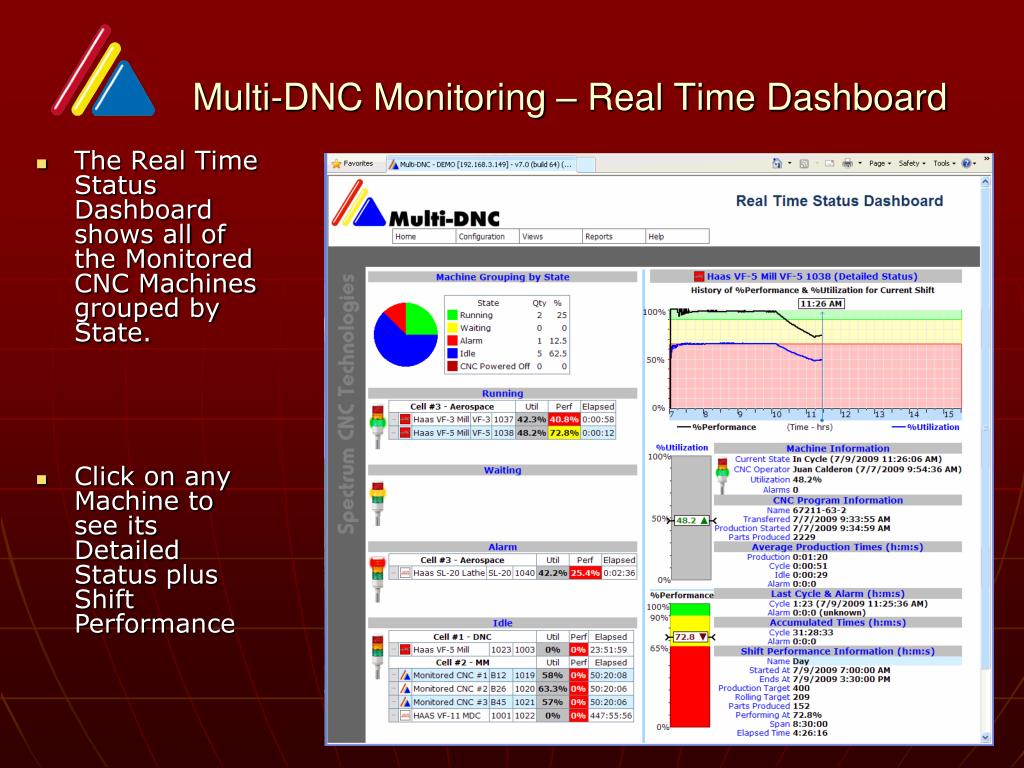Screen dimensions: 1024x768
Task: Click the logo icon beside Monitored CNC #3
Action: click(405, 702)
